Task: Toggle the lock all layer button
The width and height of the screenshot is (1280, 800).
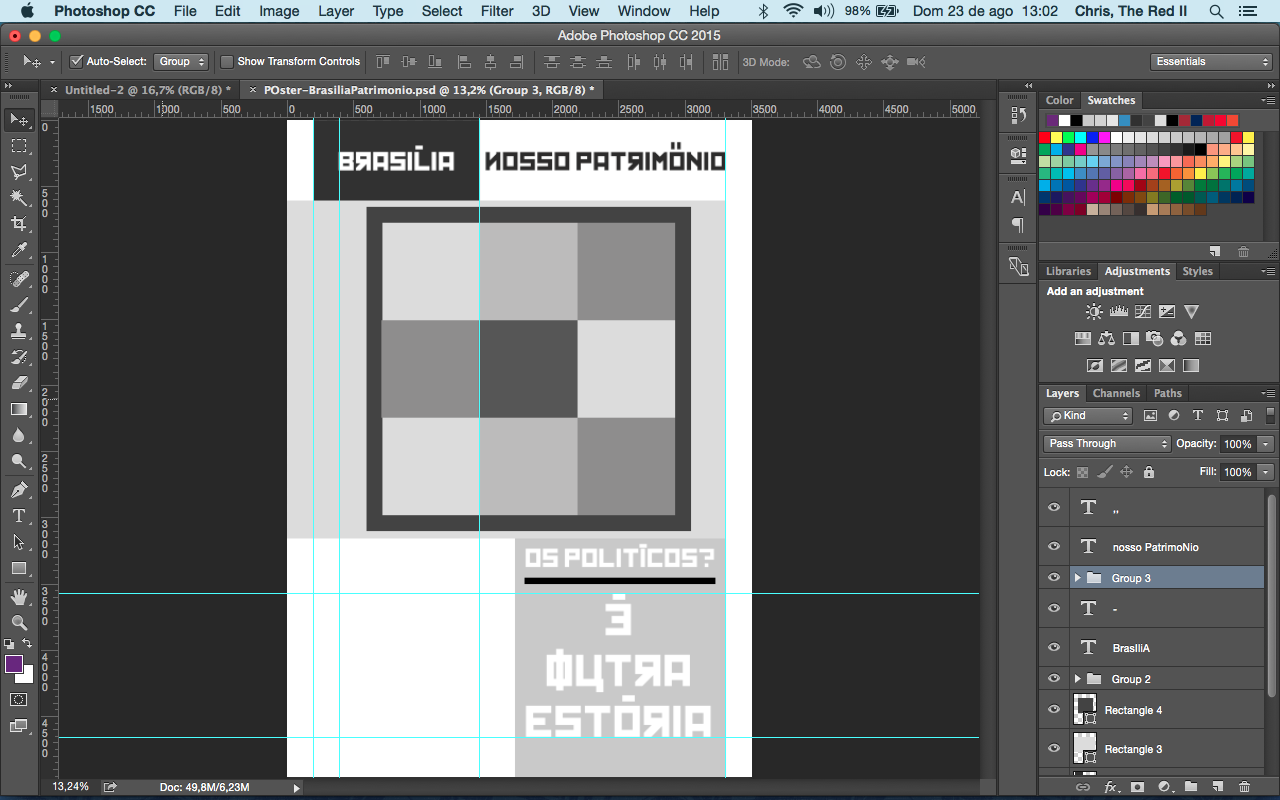Action: [1148, 472]
